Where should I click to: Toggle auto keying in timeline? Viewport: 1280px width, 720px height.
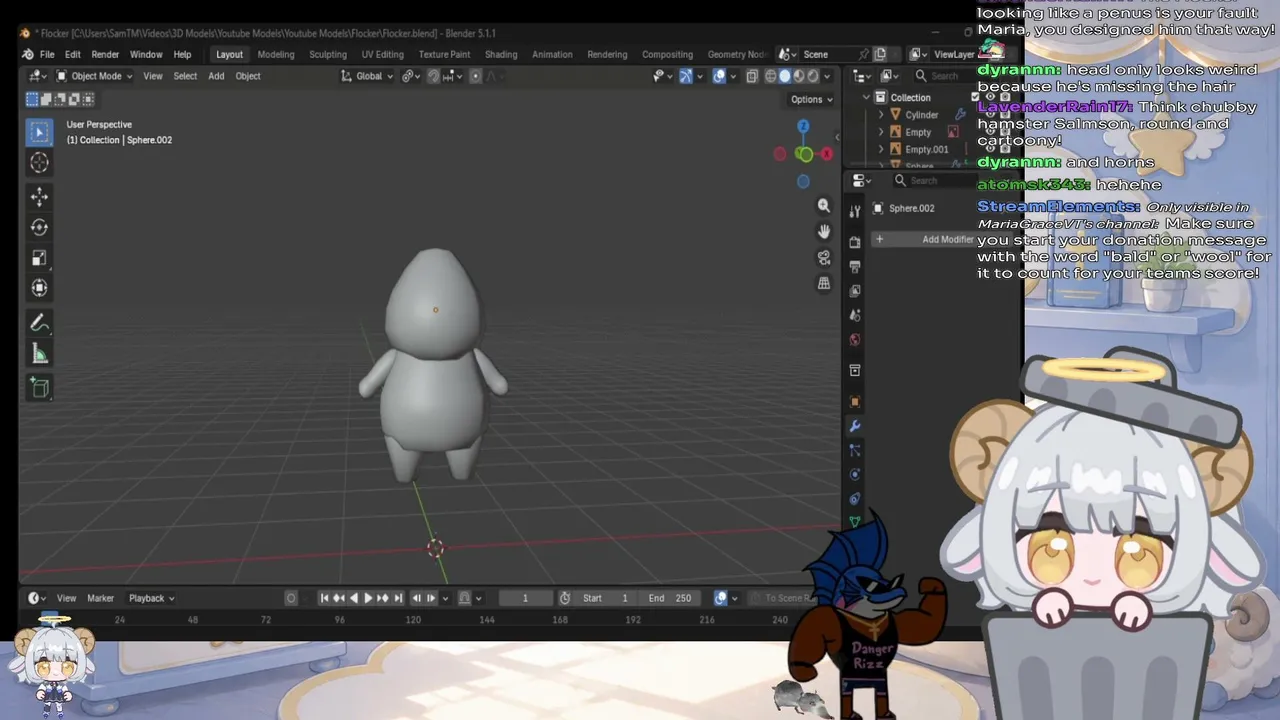tap(291, 598)
